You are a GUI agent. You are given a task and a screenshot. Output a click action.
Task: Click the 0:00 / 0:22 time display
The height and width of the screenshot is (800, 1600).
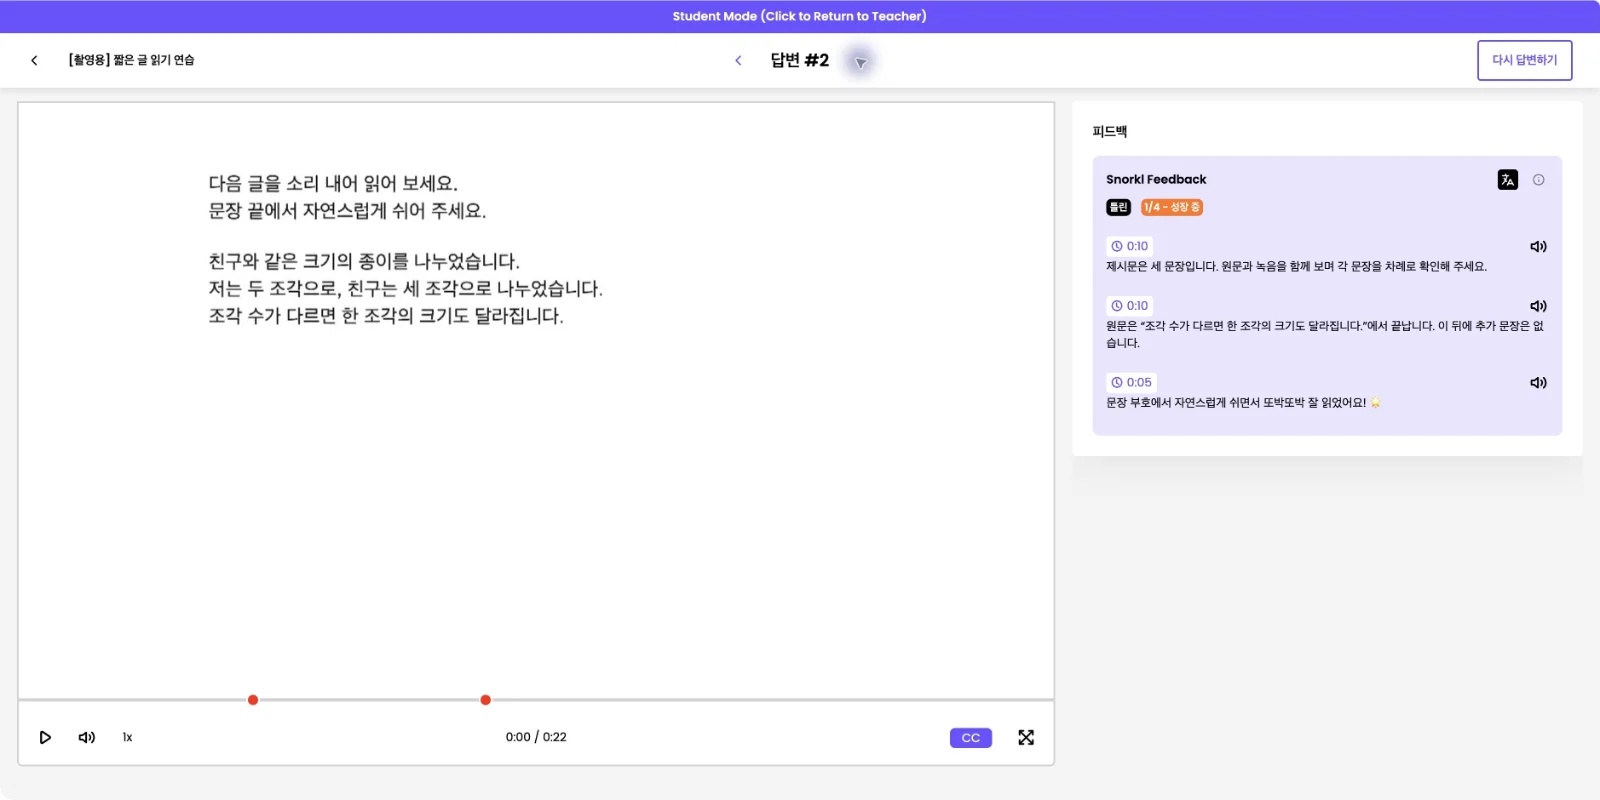pos(536,737)
